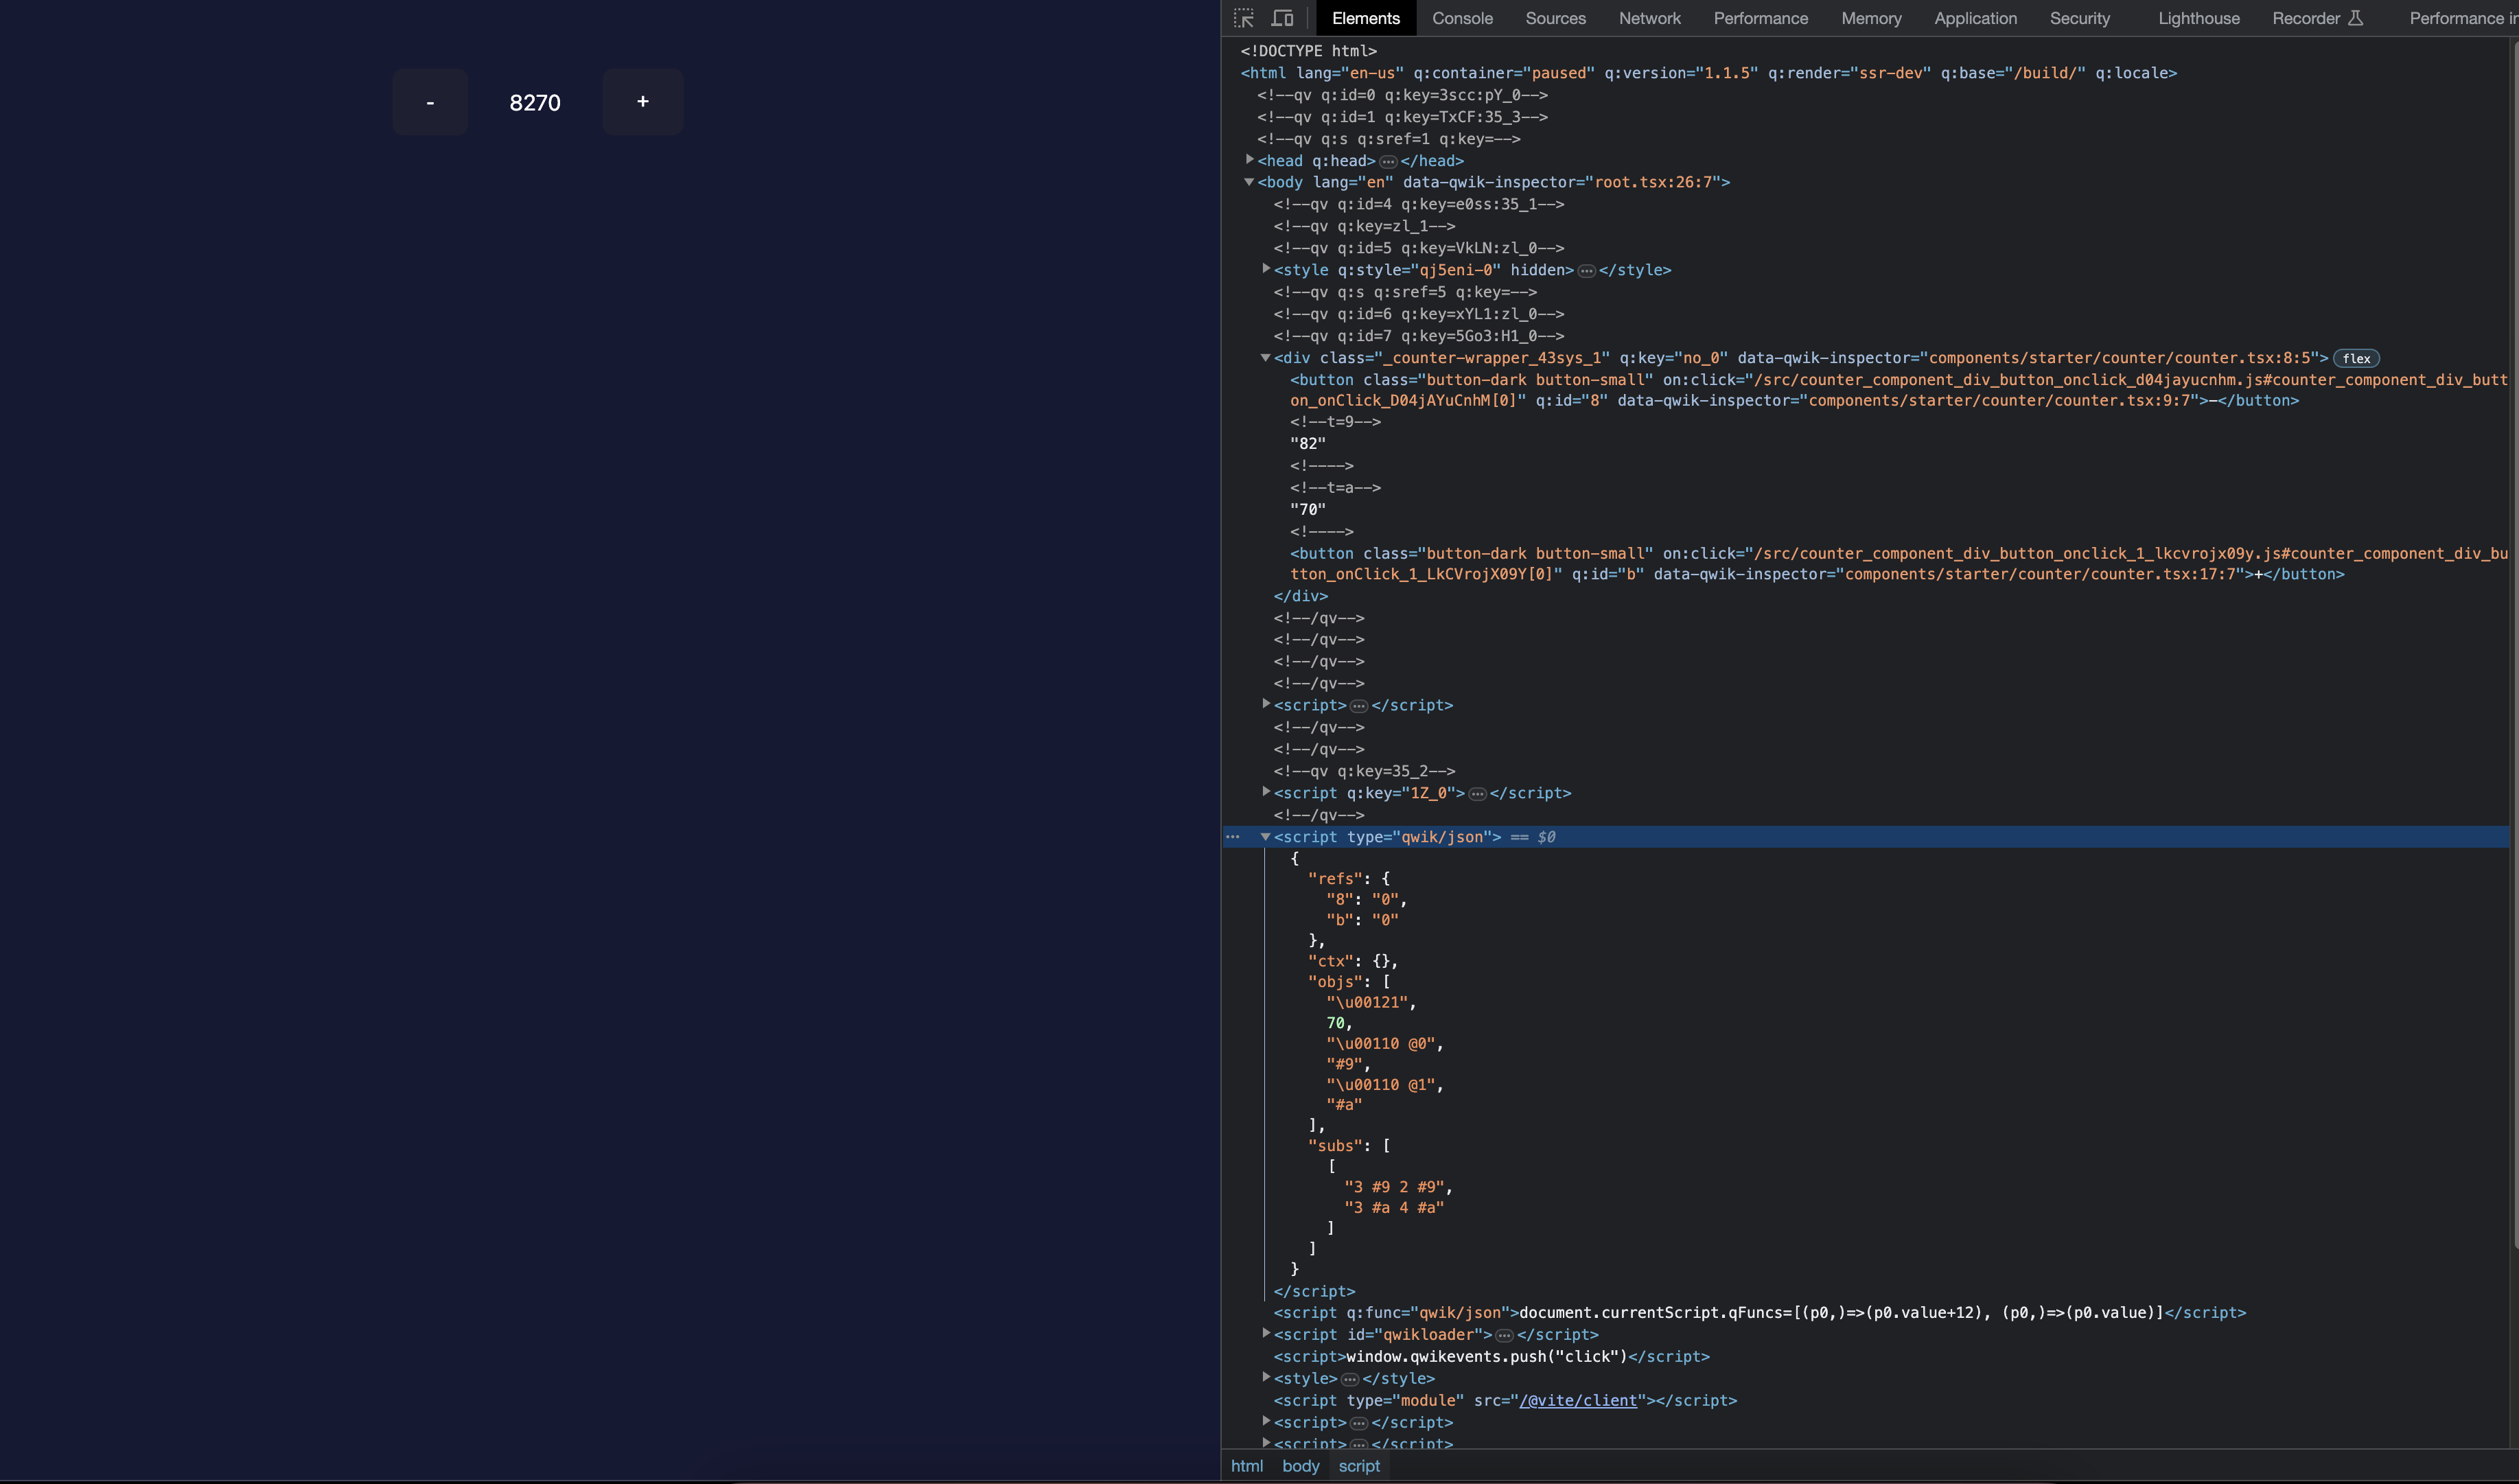Collapse the qwik/json script node

tap(1265, 837)
